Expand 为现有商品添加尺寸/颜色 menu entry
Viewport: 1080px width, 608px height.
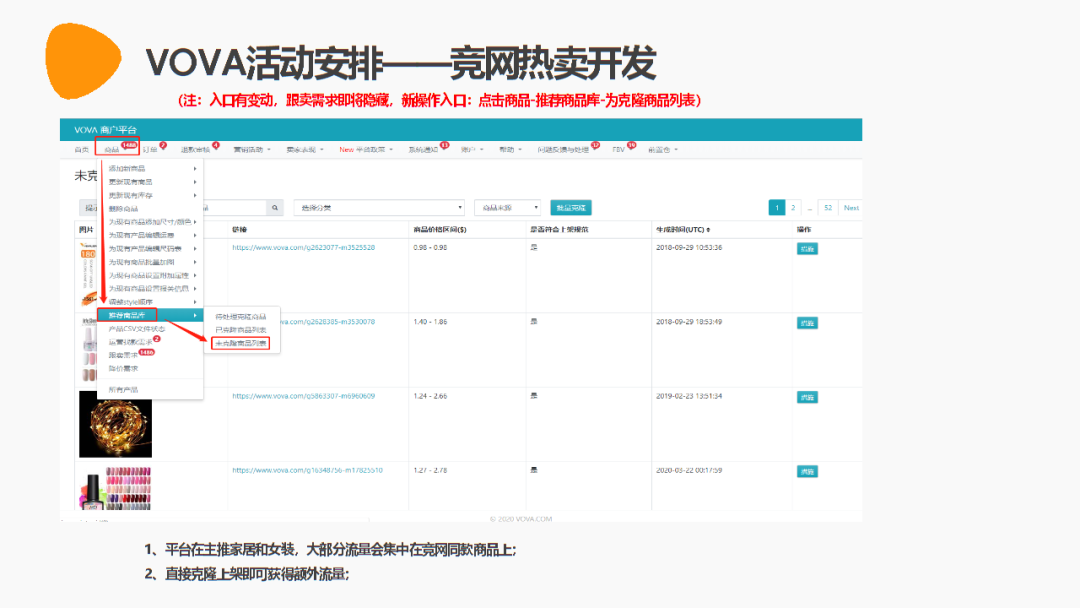[151, 222]
